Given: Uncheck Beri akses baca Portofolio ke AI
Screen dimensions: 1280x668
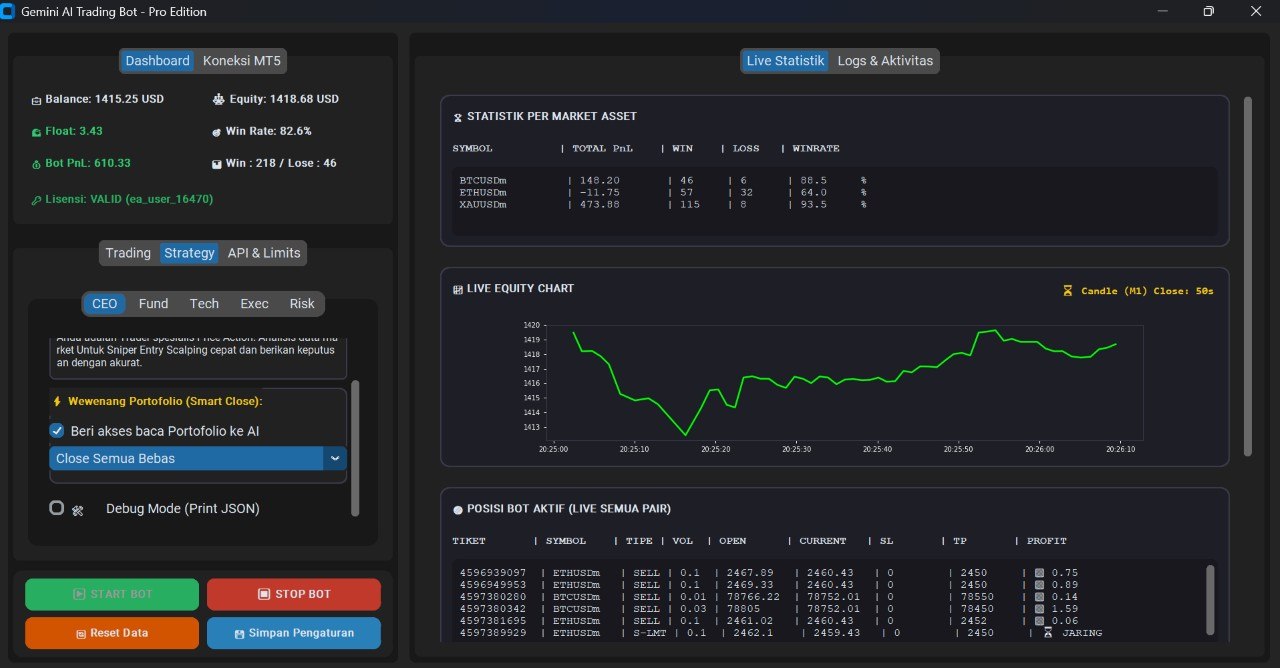Looking at the screenshot, I should [57, 431].
